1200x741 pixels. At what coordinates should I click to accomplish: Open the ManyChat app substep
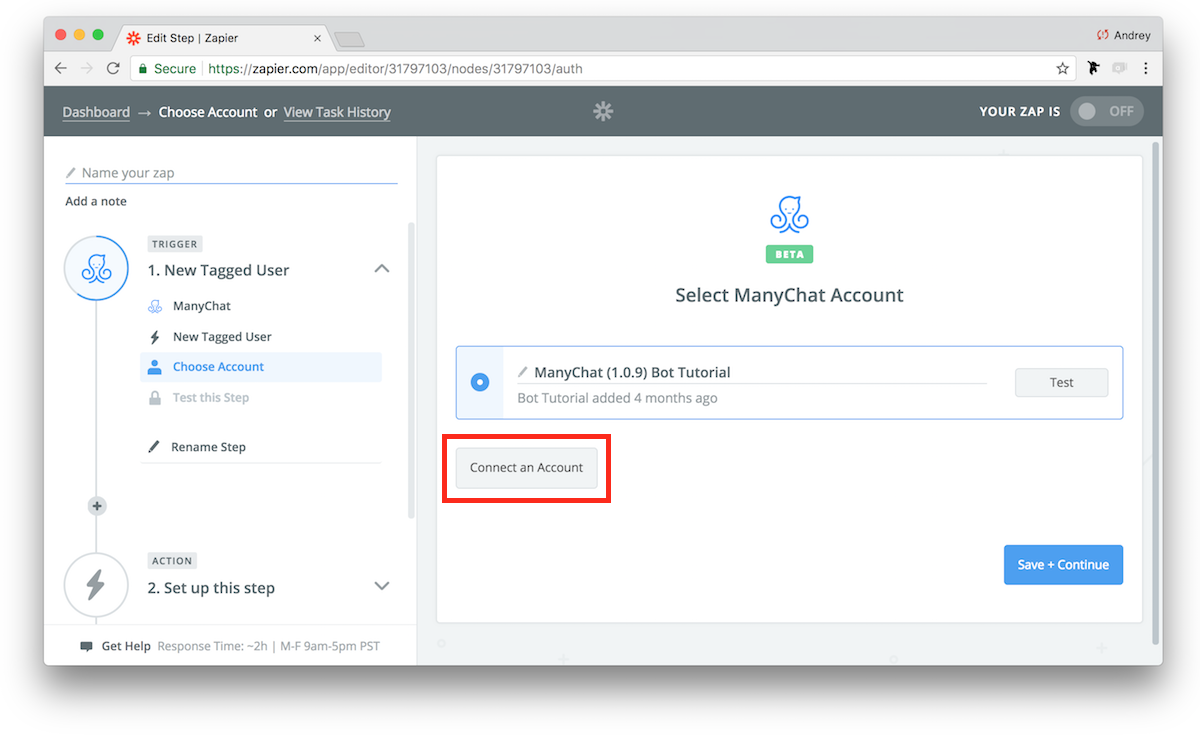click(x=202, y=306)
